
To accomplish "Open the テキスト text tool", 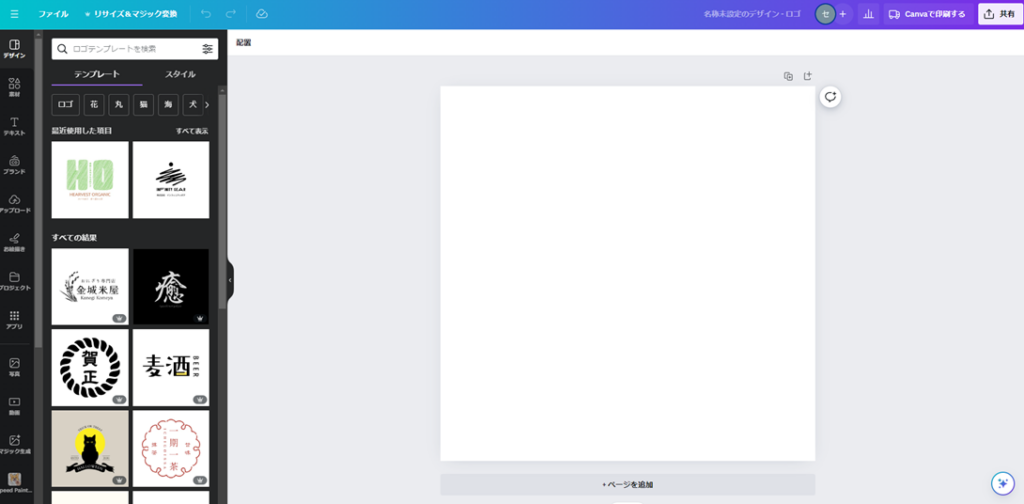I will click(14, 126).
